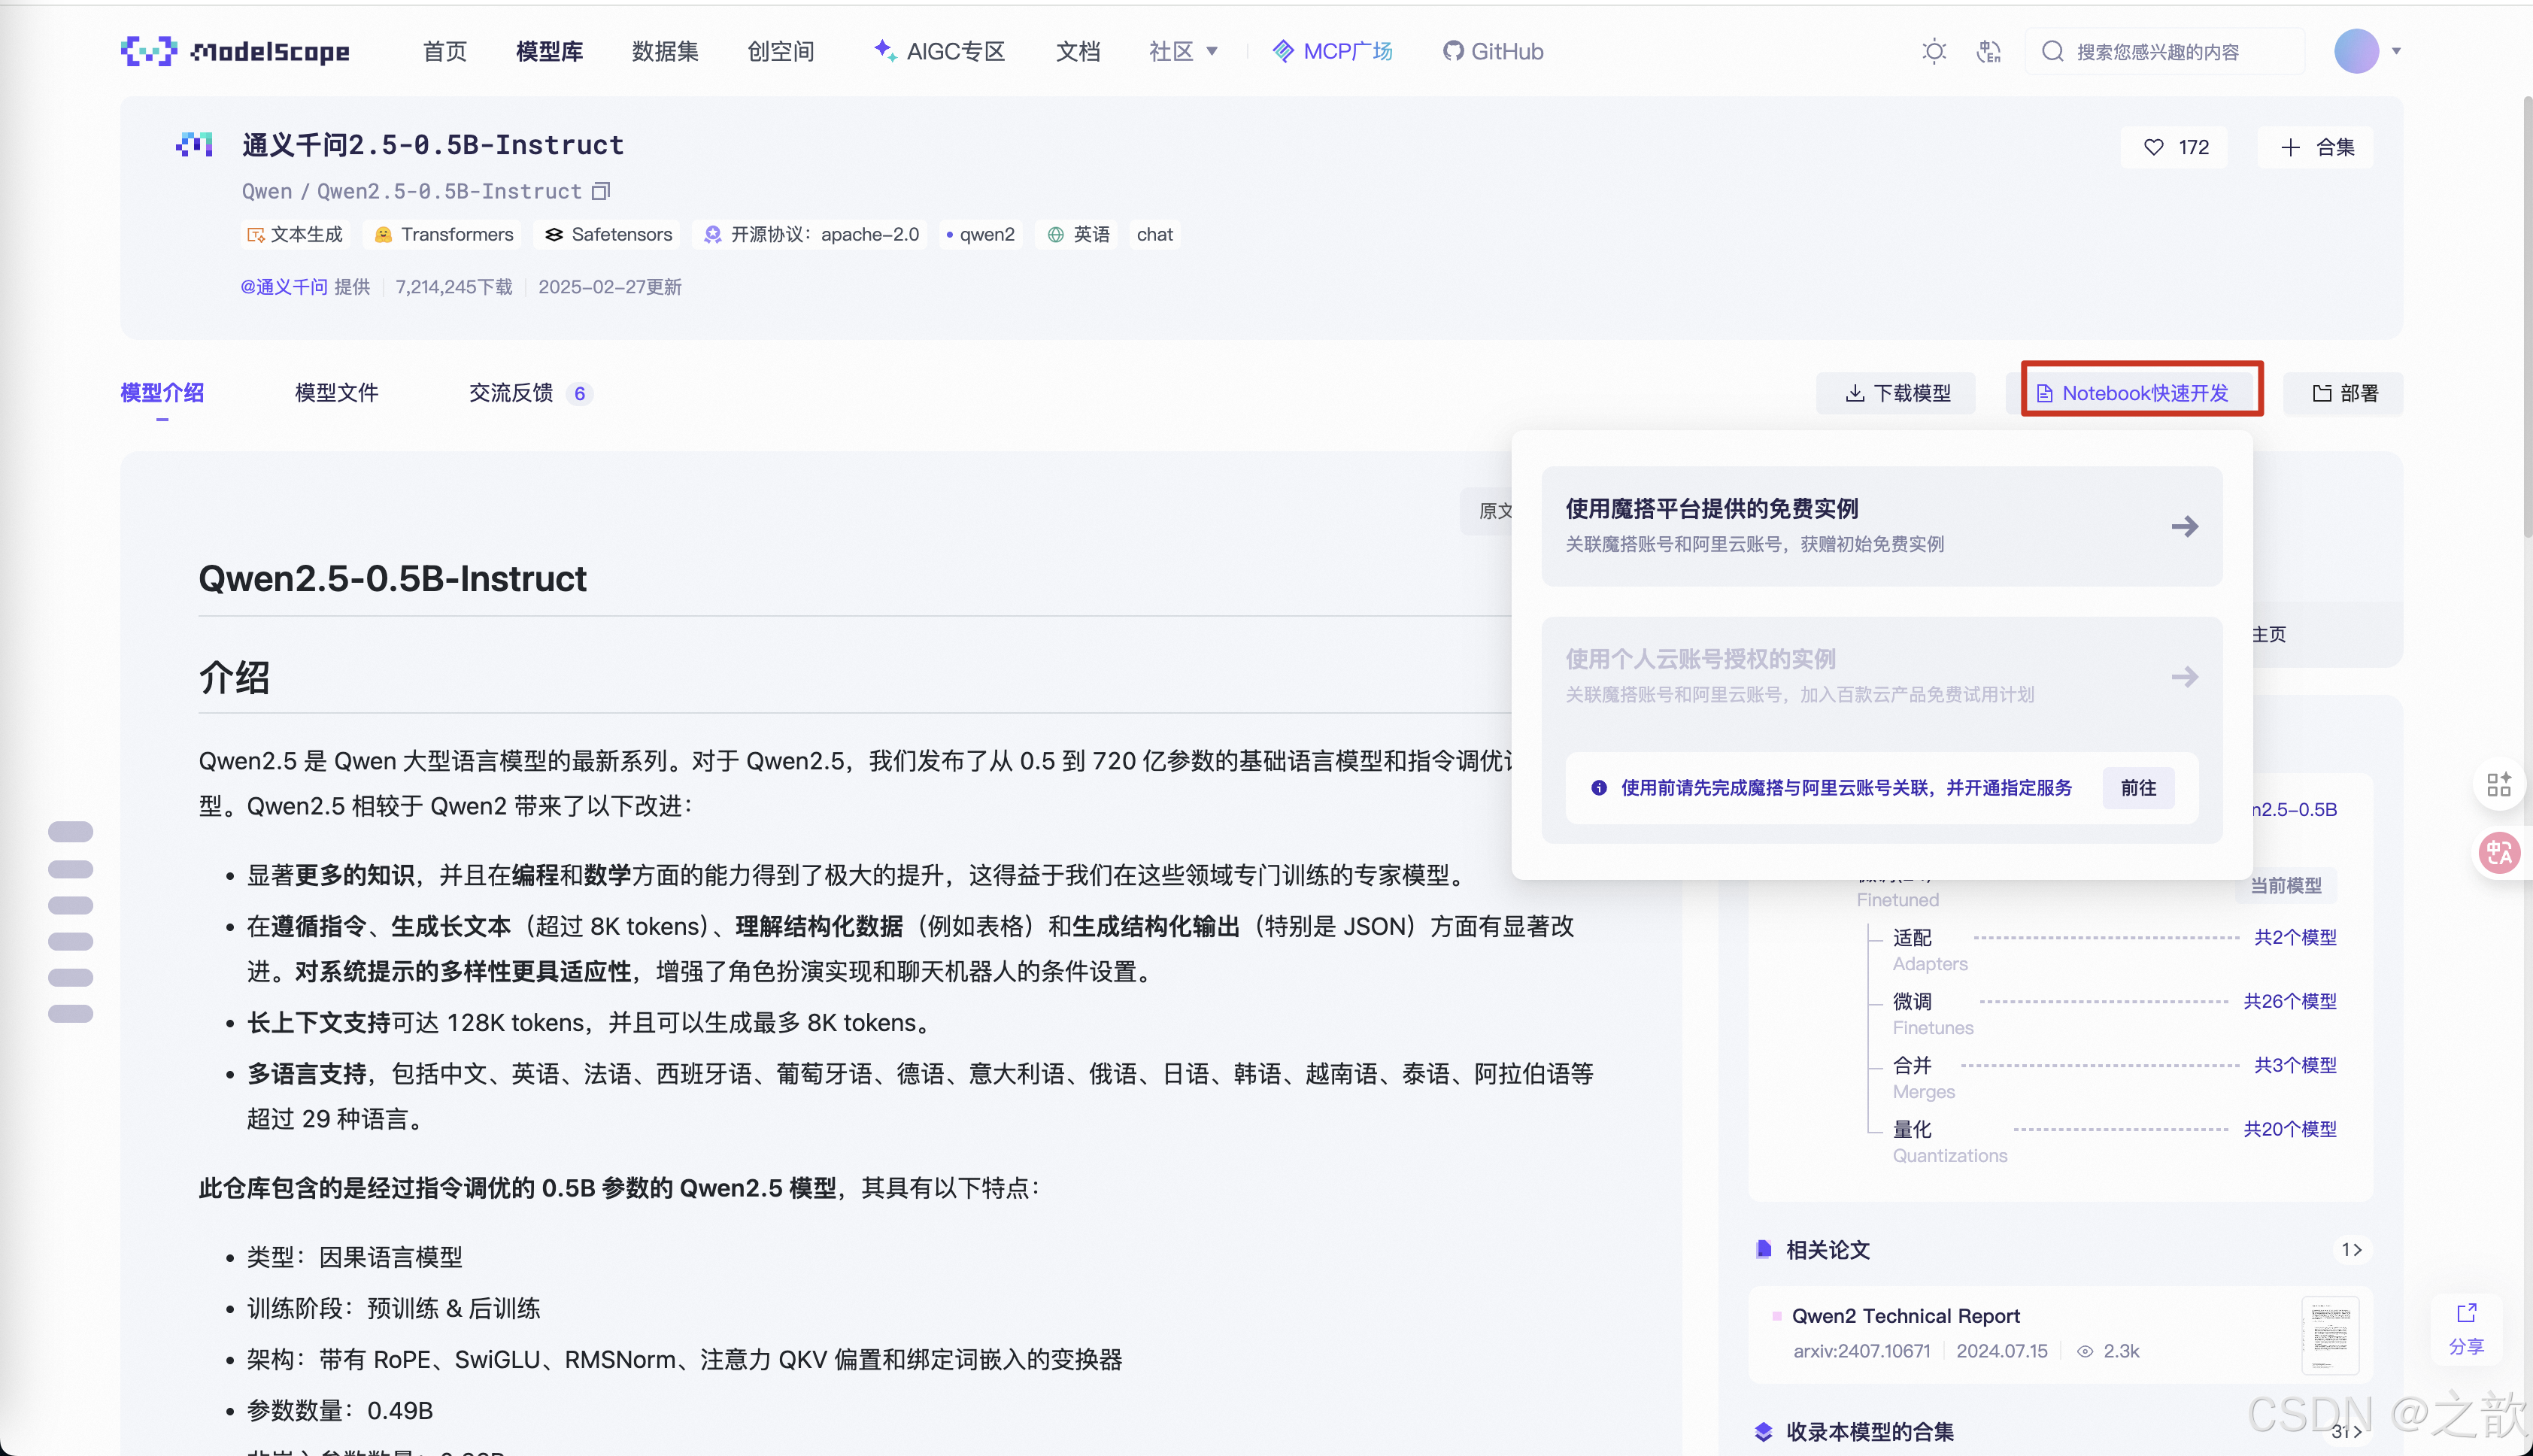Click the 下载模型 download button
Viewport: 2533px width, 1456px height.
click(x=1896, y=393)
